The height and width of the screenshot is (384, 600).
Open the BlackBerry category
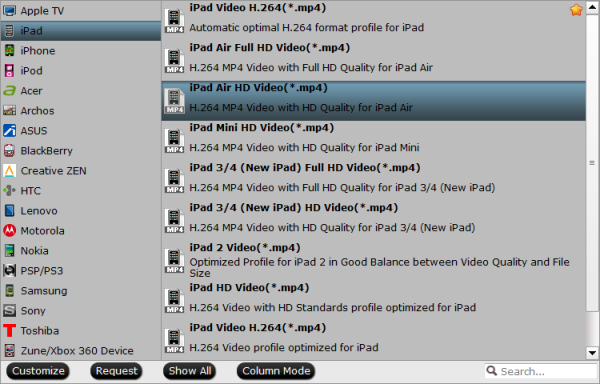tap(81, 151)
